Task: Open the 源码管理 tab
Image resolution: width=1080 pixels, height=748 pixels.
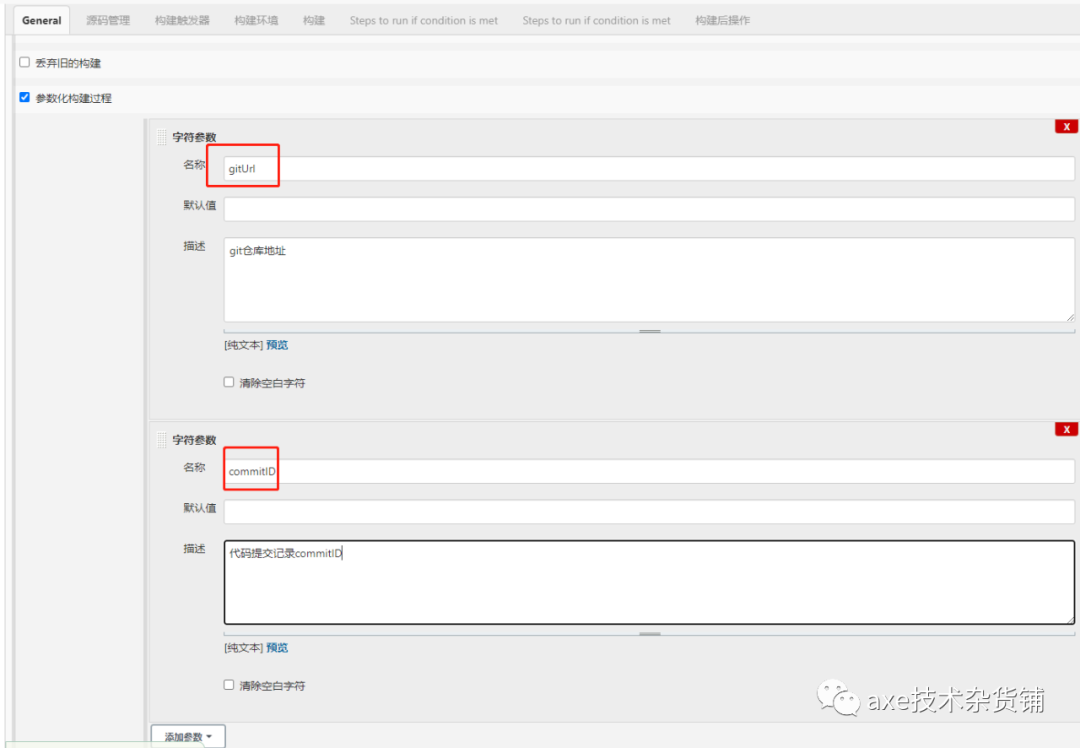Action: (108, 21)
